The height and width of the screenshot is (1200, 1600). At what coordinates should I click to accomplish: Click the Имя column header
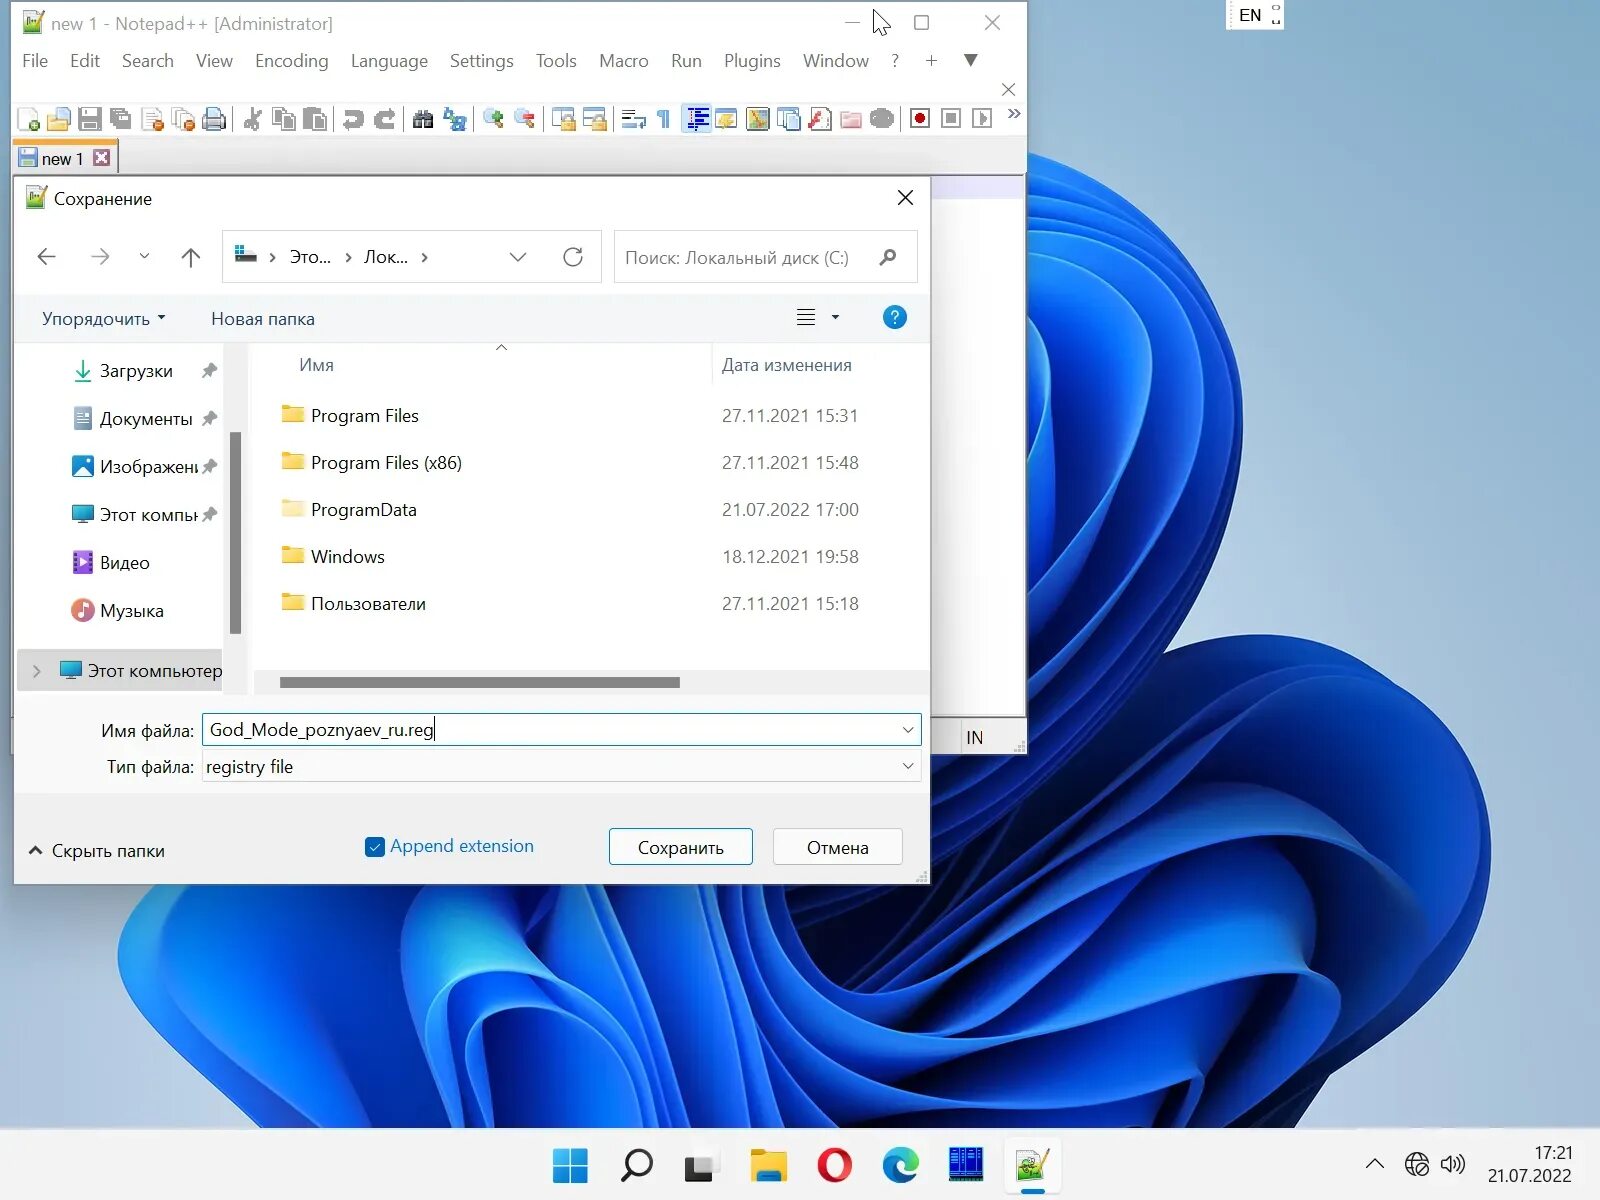click(x=316, y=365)
